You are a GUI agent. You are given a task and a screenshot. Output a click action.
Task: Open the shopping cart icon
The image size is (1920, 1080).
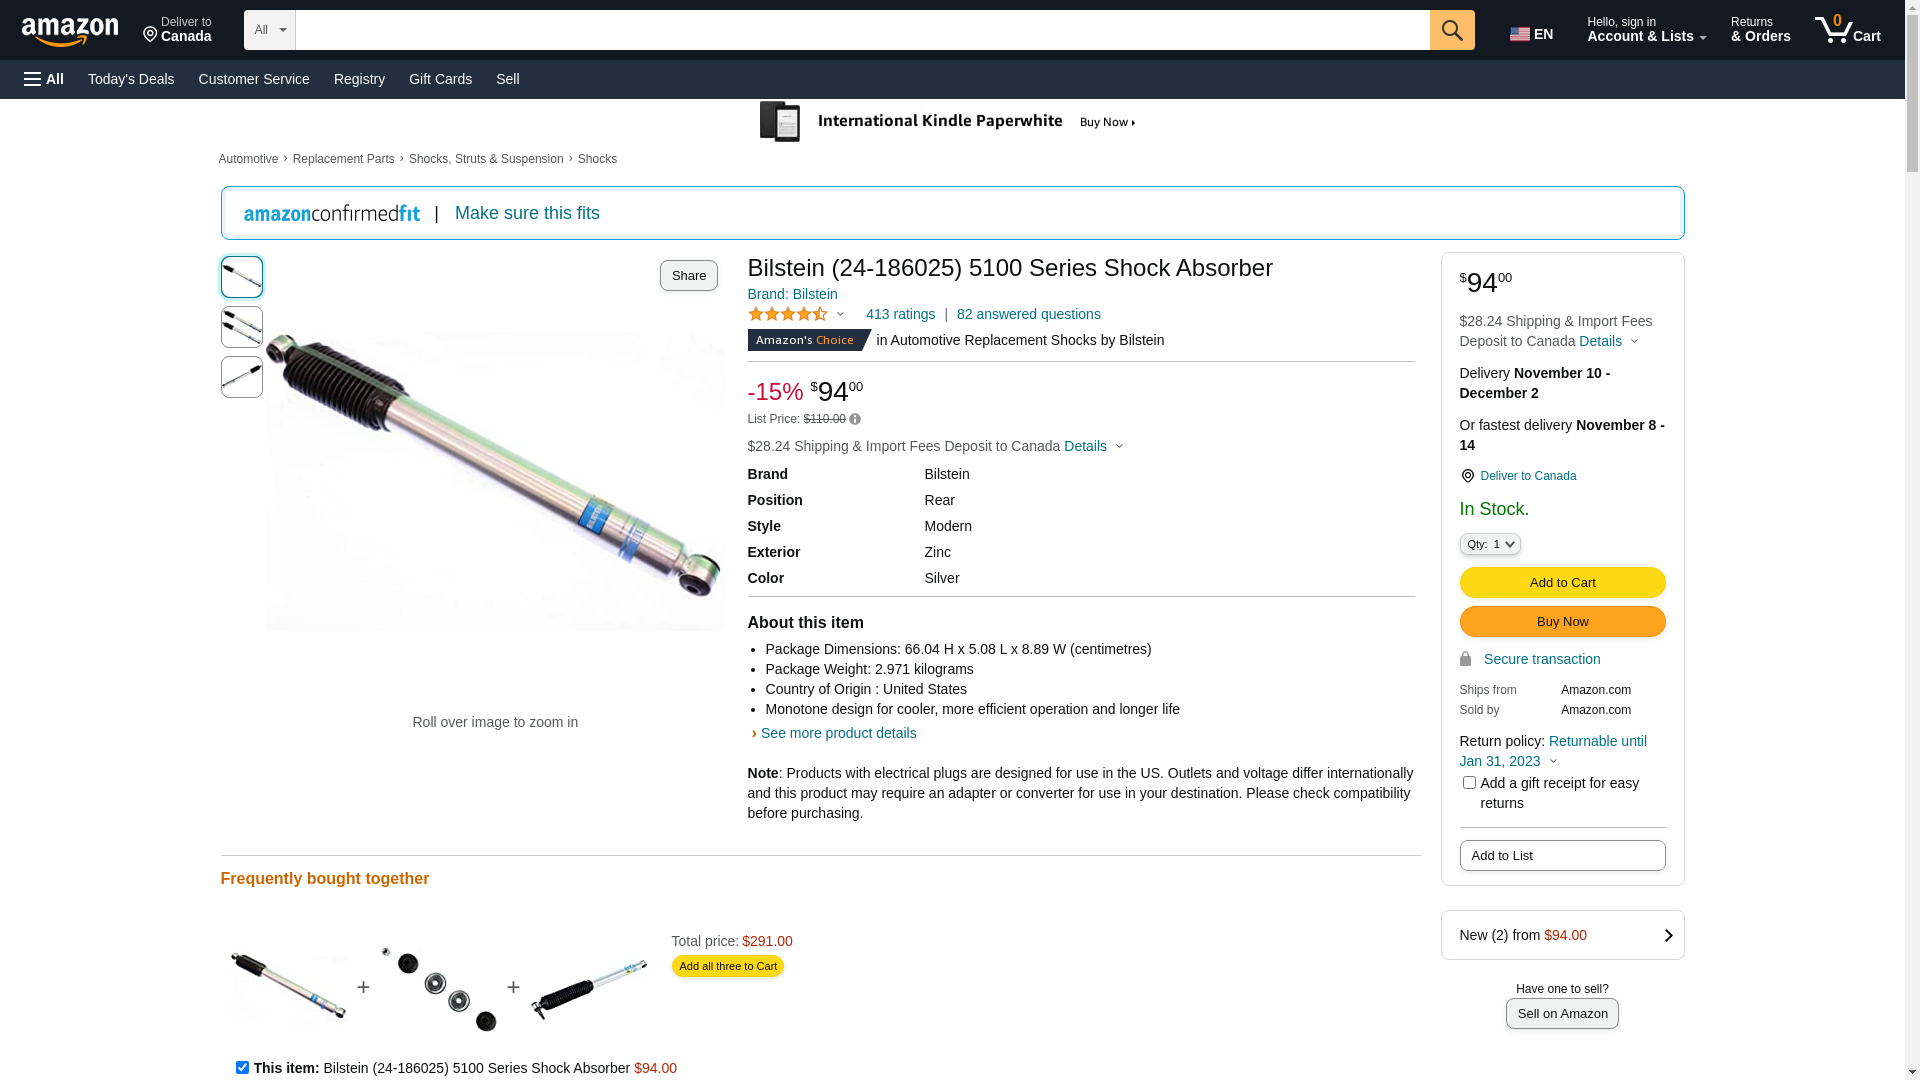[1847, 30]
